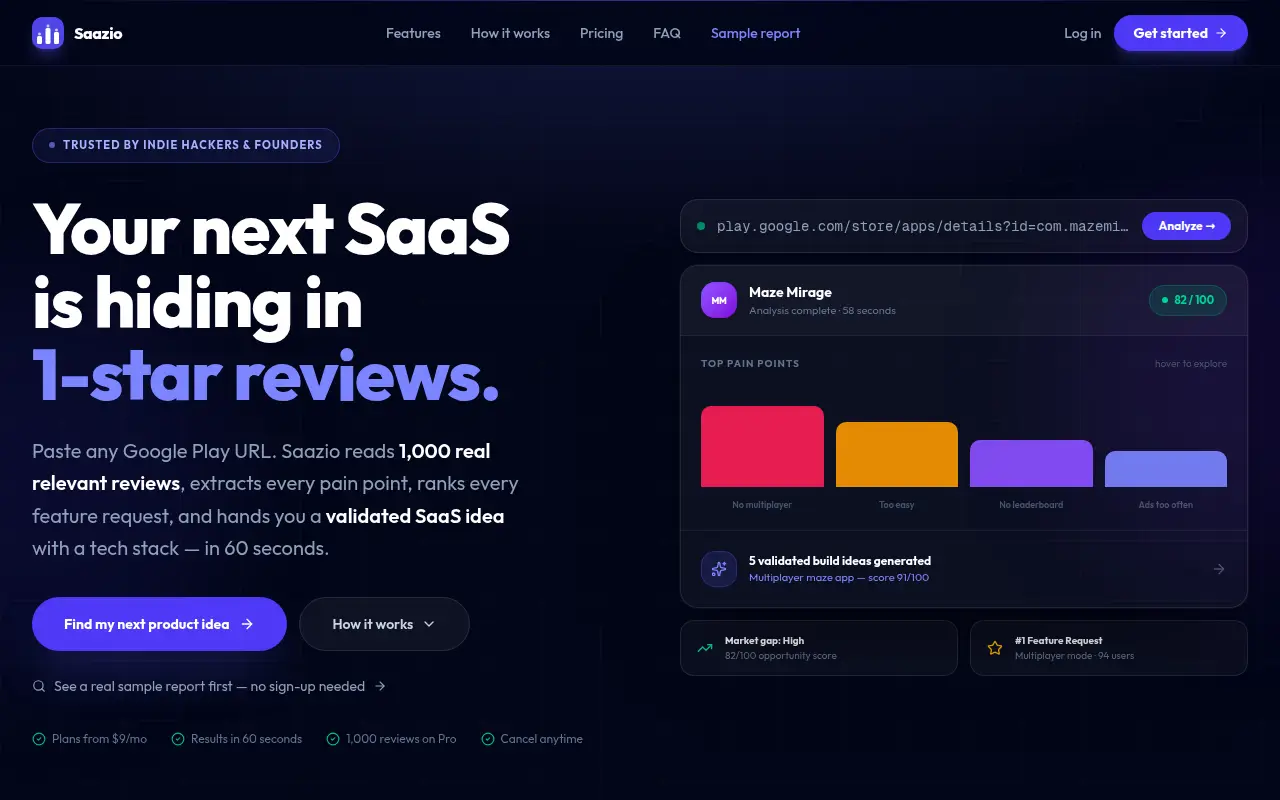Select the red No multiplayer bar
The height and width of the screenshot is (800, 1280).
[762, 446]
